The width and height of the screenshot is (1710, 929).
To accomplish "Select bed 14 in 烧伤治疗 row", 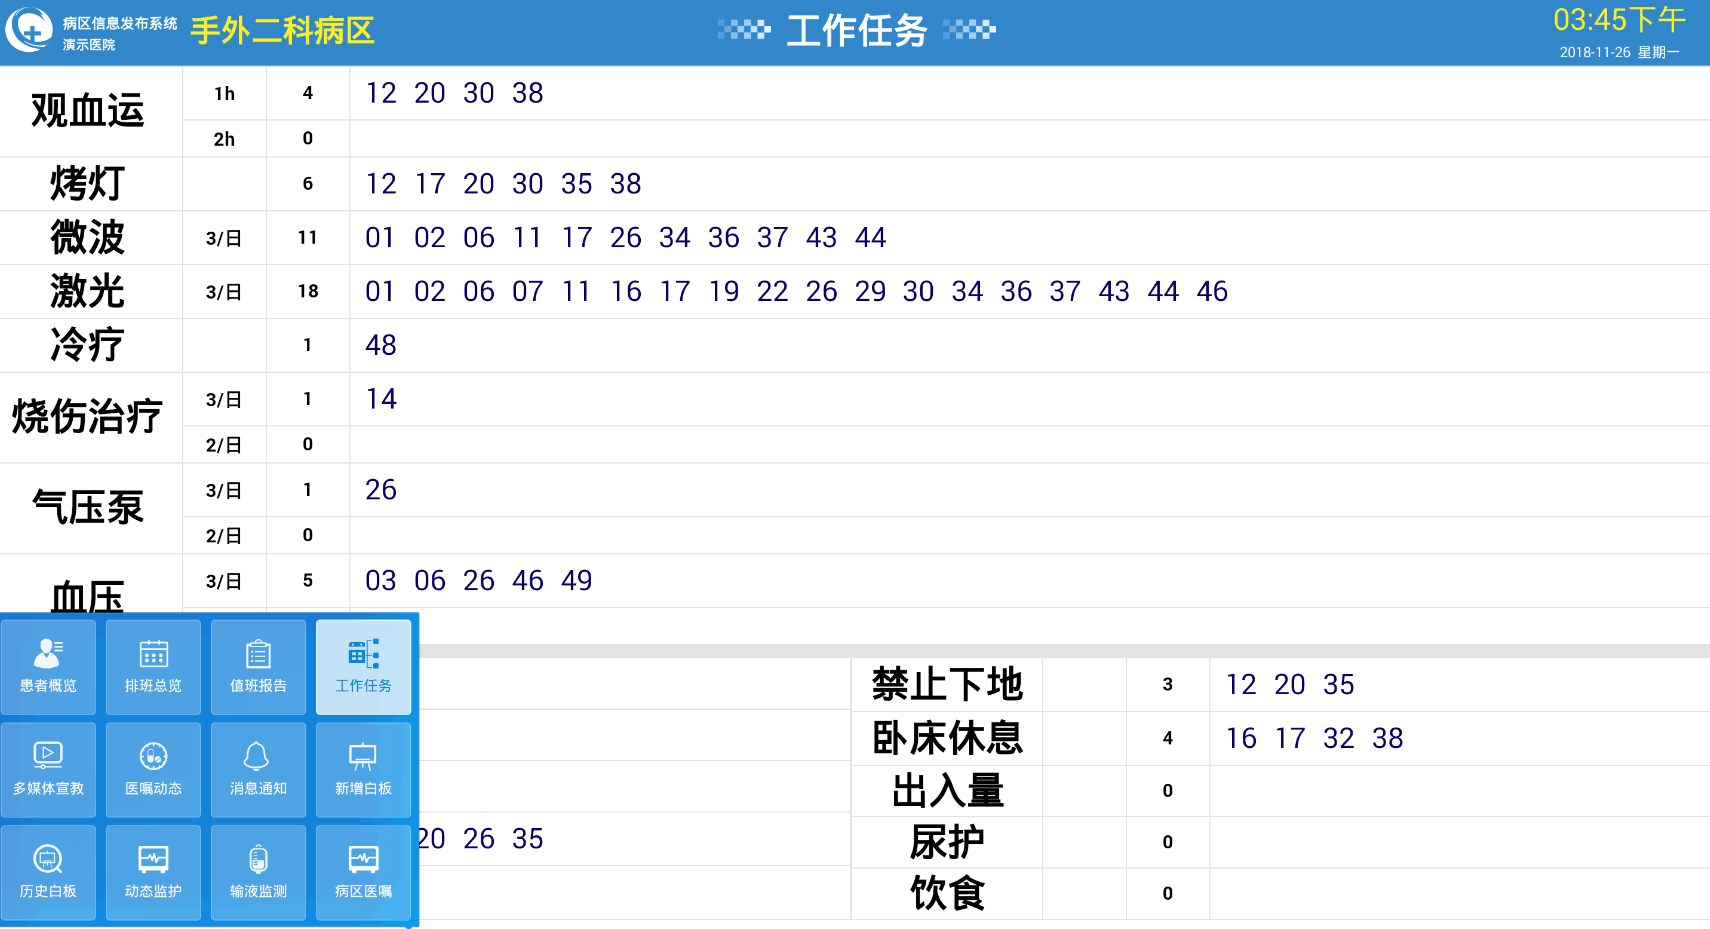I will click(381, 399).
